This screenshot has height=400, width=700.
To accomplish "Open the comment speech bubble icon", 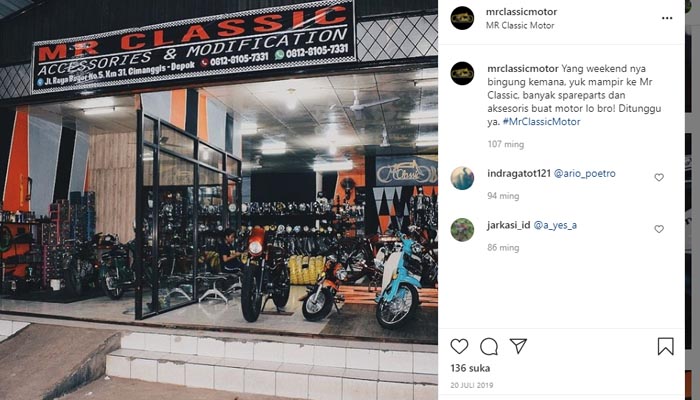I will (x=489, y=346).
